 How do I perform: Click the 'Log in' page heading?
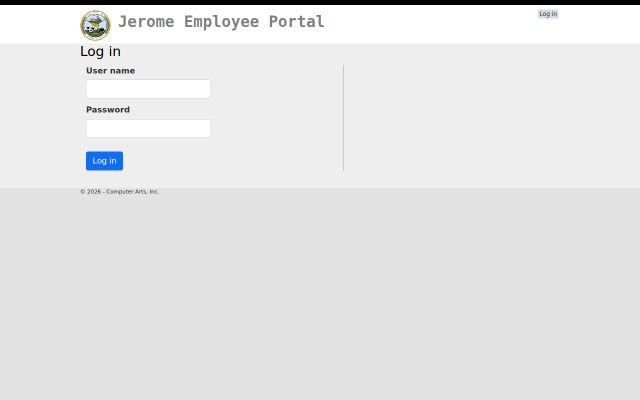[100, 51]
